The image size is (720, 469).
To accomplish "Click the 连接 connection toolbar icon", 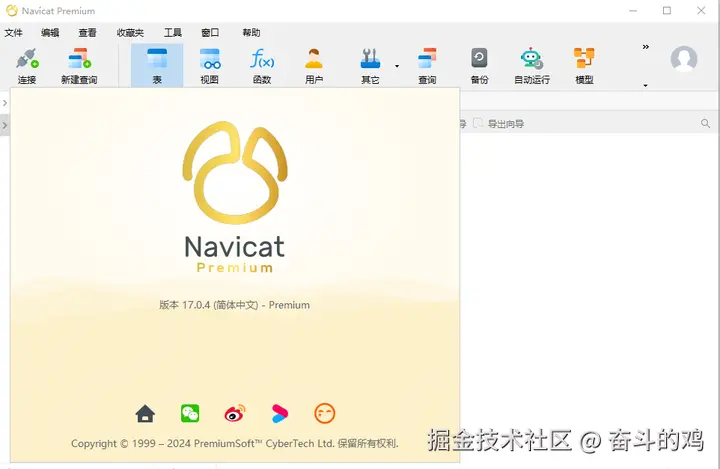I will 27,66.
